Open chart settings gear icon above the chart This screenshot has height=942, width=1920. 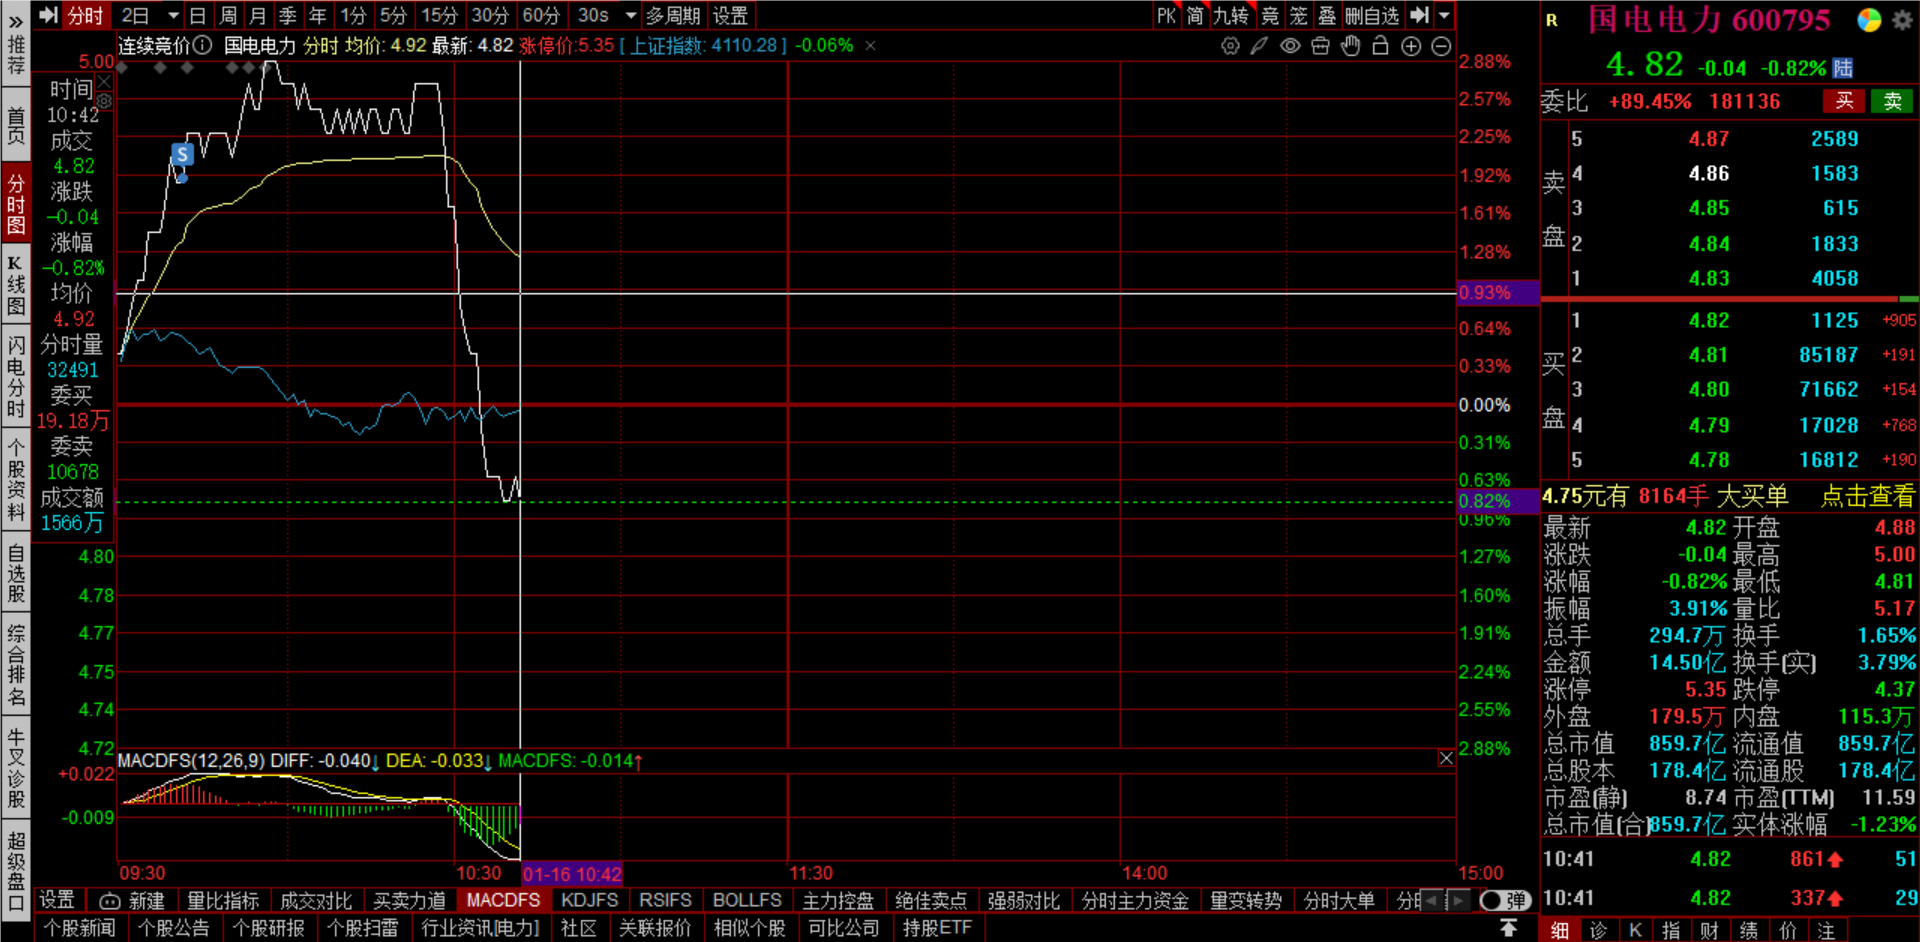coord(1230,46)
